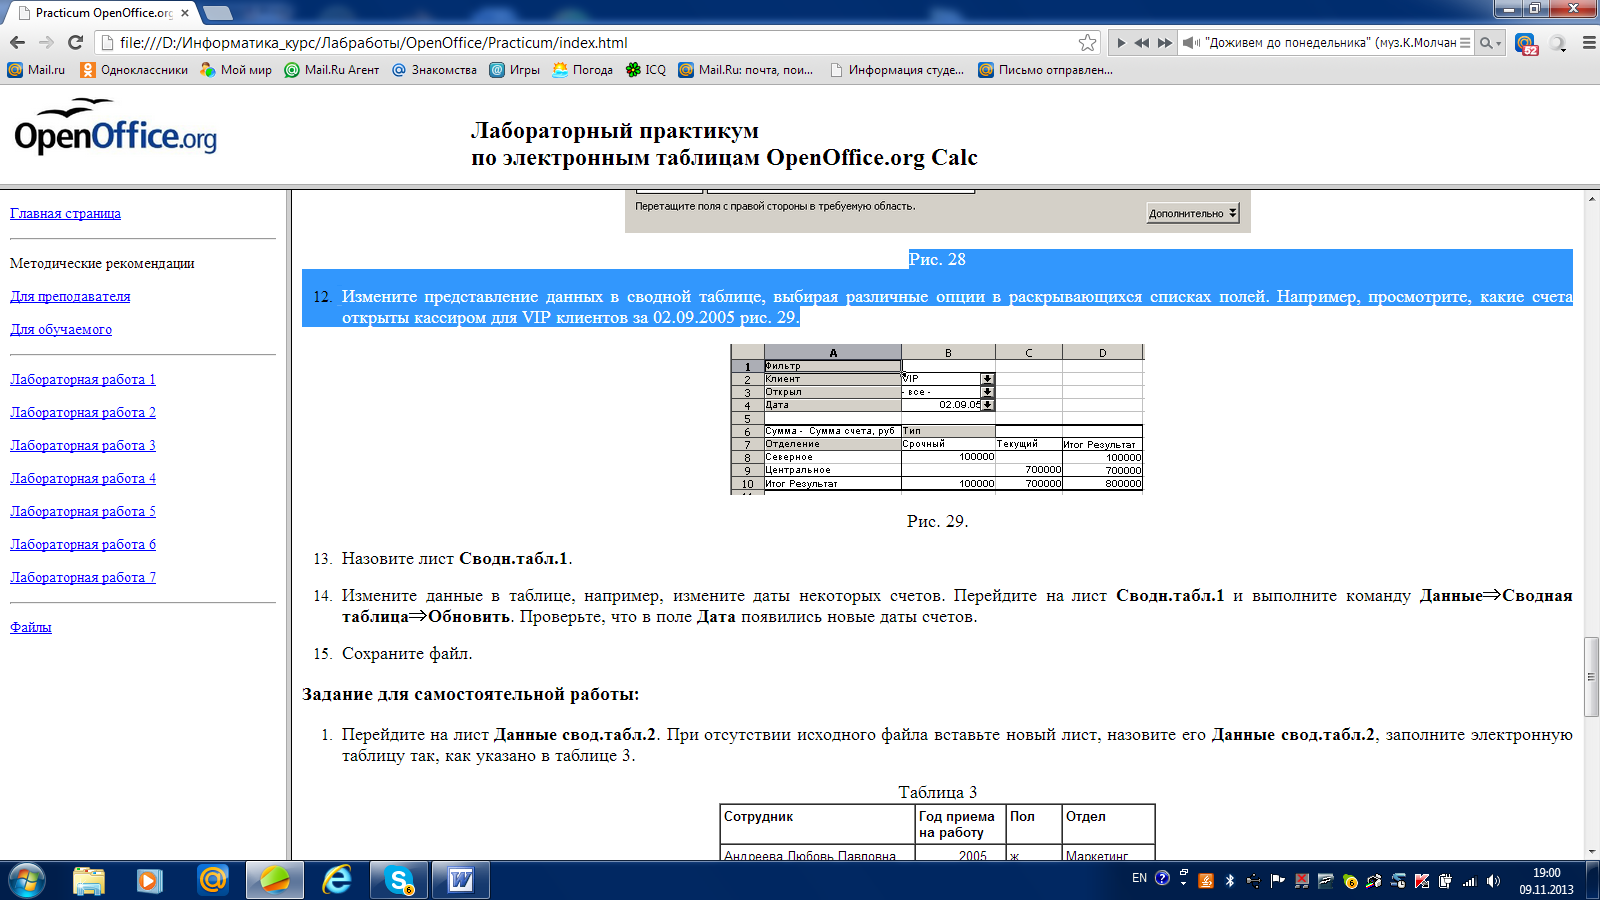This screenshot has width=1600, height=900.
Task: Open the Mail.Ru agent extension with 52 badge
Action: coord(1526,43)
